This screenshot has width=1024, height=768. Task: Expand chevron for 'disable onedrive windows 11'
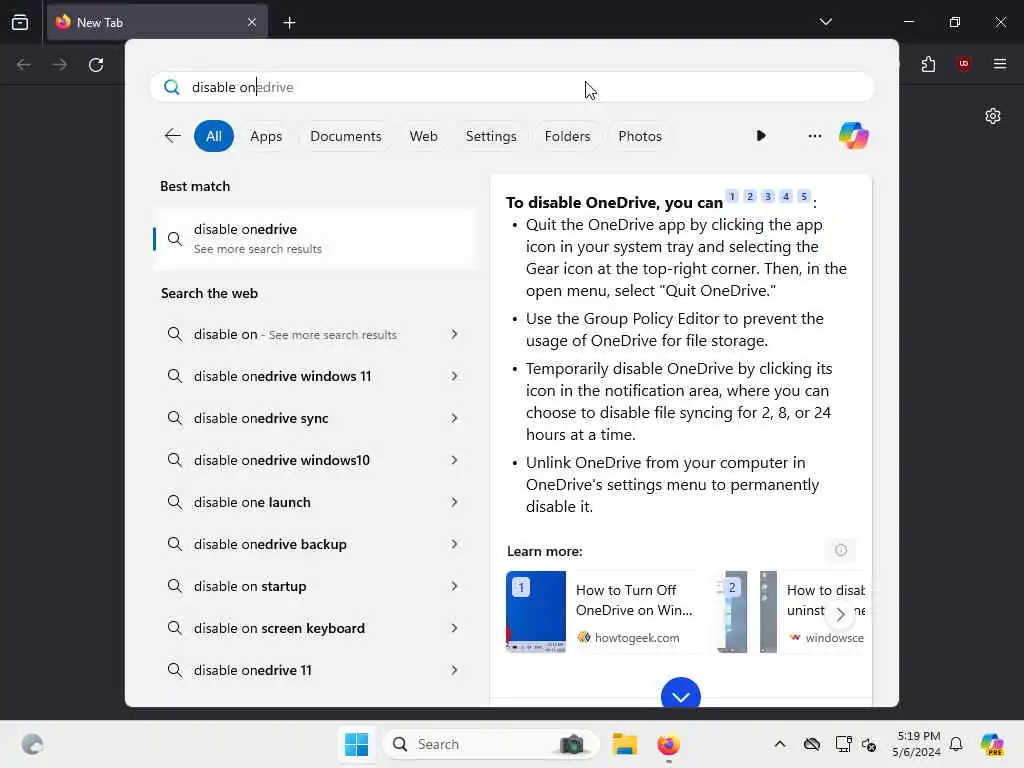[455, 376]
